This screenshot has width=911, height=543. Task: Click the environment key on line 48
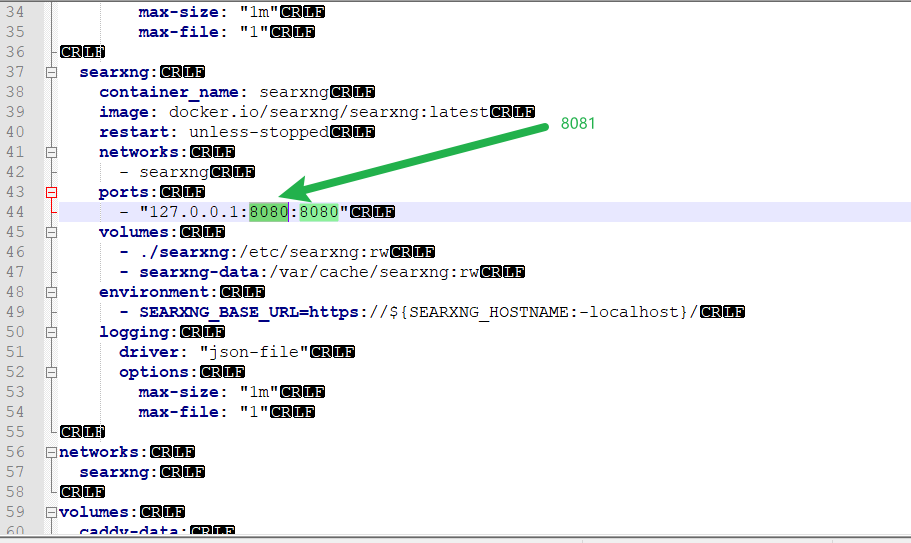click(x=153, y=292)
